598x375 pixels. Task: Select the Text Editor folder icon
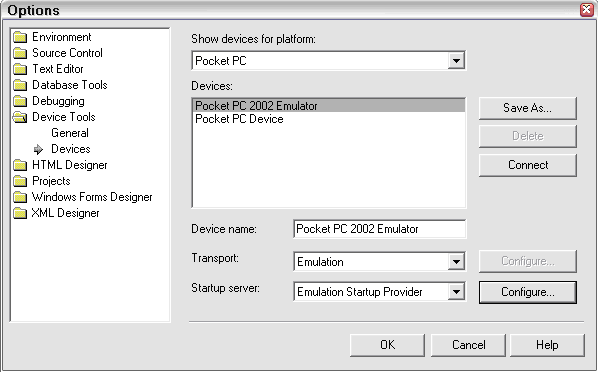pos(20,69)
